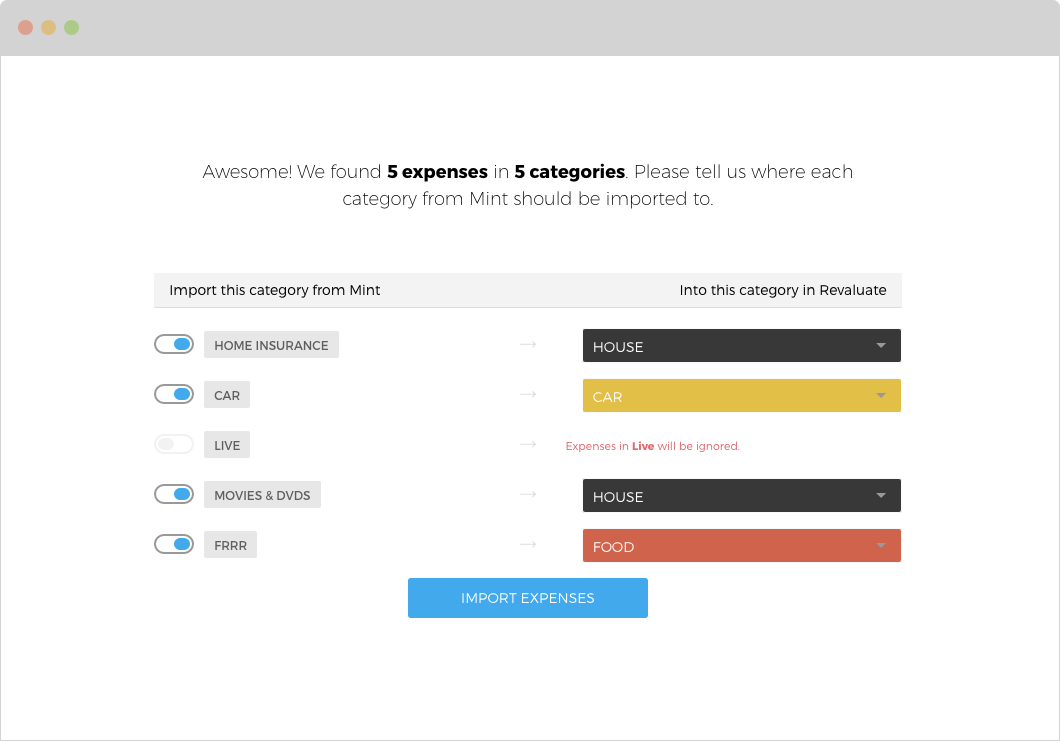Image resolution: width=1060 pixels, height=741 pixels.
Task: Click the Home Insurance category tag
Action: (271, 345)
